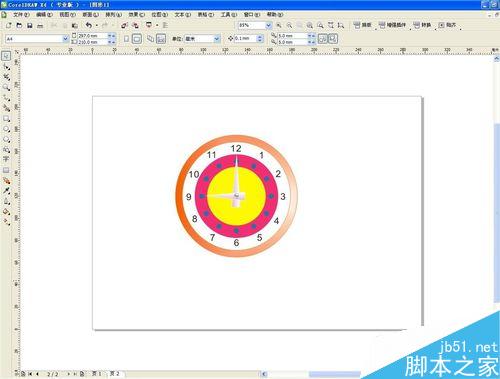Screen dimensions: 500x379
Task: Select the Outline tool
Action: 6,201
